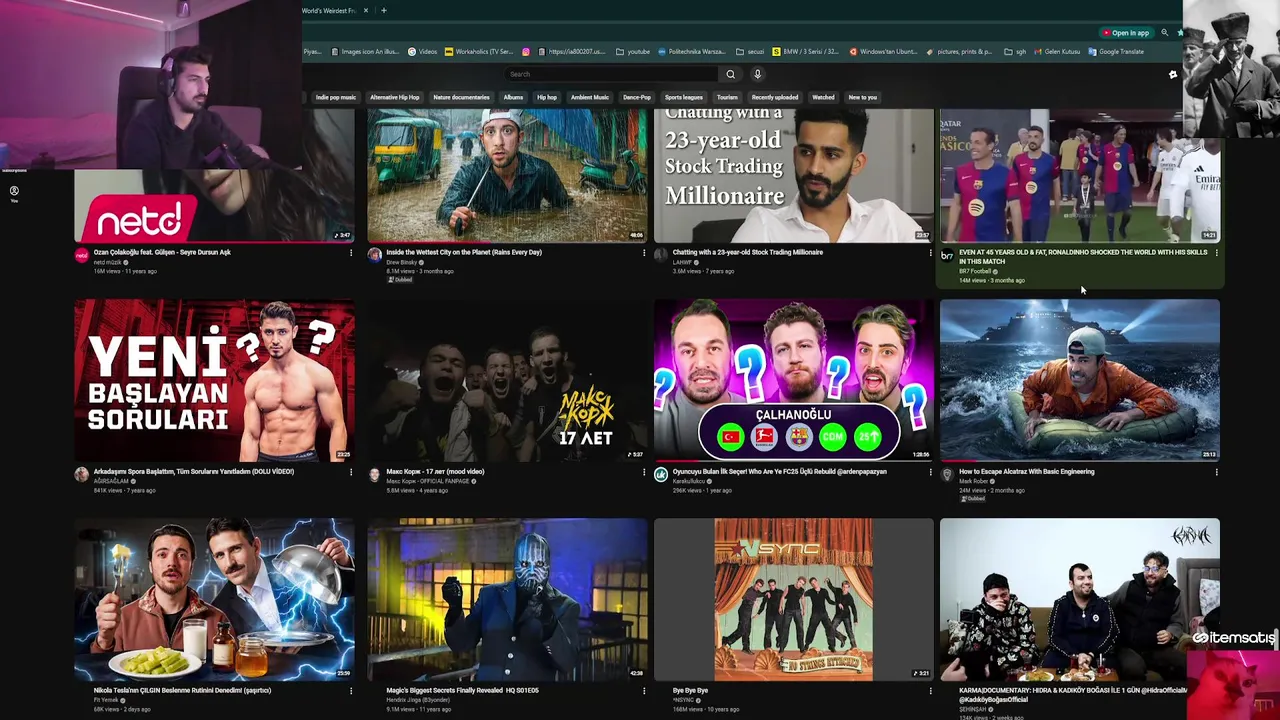Close the World's Weirdest browser tab
Image resolution: width=1280 pixels, height=720 pixels.
pyautogui.click(x=366, y=10)
